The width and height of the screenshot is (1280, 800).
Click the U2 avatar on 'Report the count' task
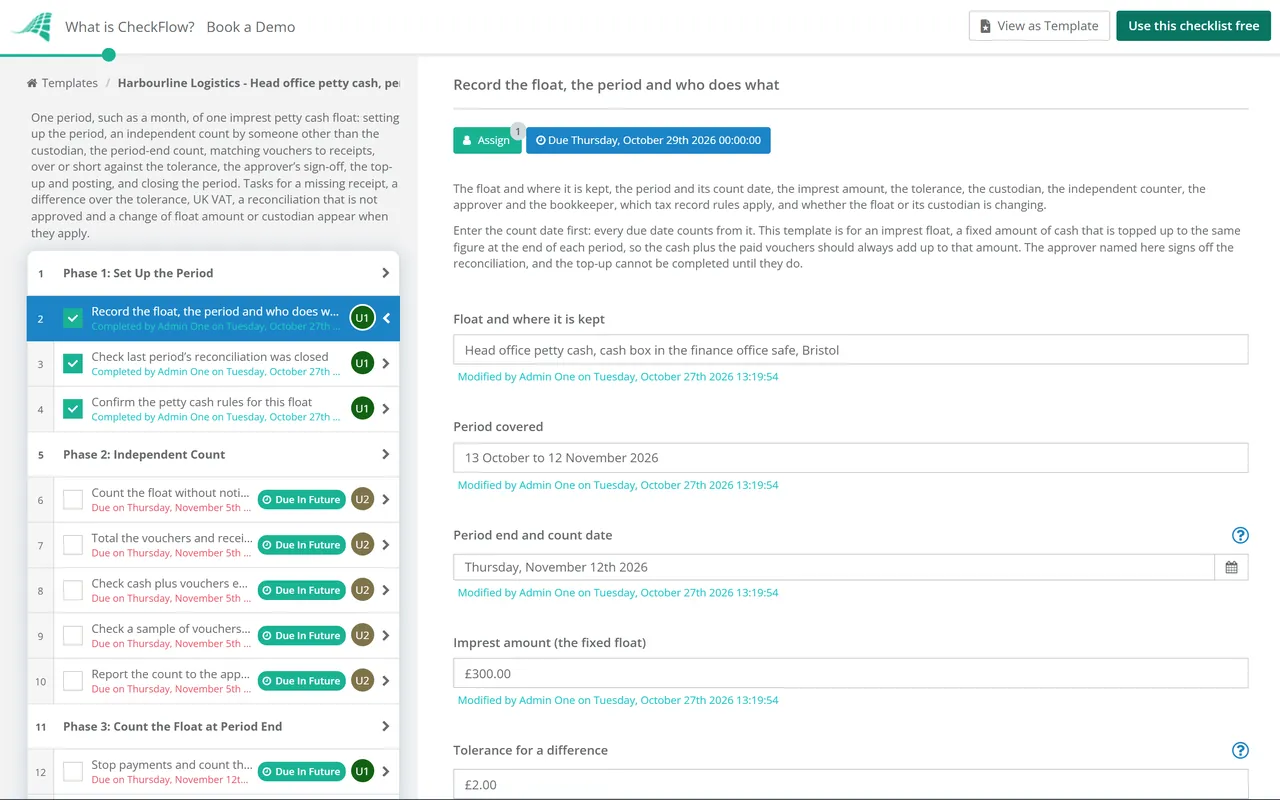(x=362, y=681)
